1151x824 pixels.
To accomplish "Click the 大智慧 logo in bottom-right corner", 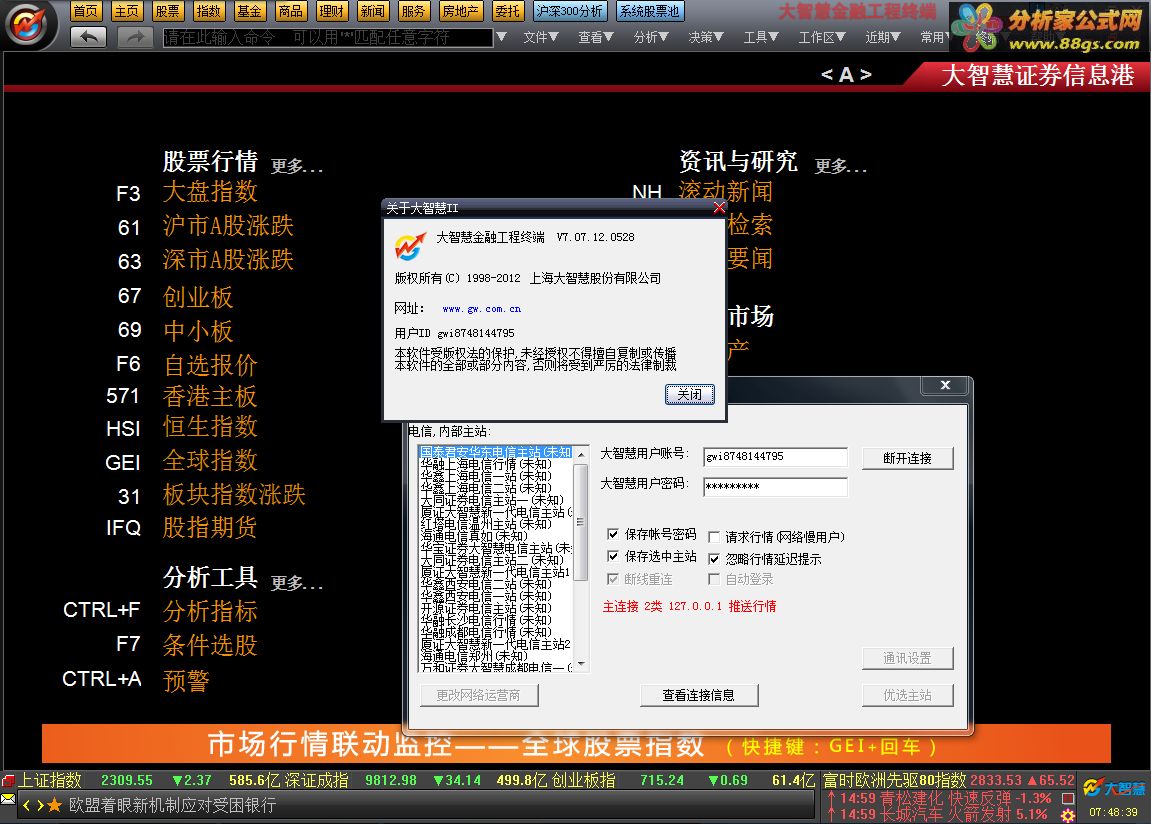I will [x=1114, y=789].
